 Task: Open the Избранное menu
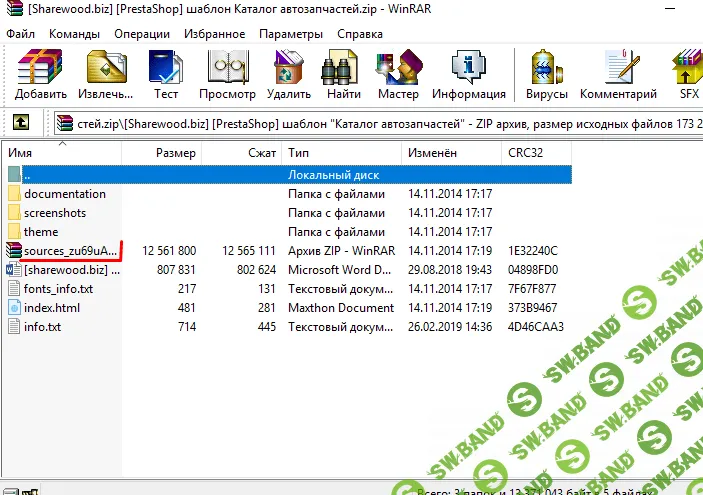214,34
